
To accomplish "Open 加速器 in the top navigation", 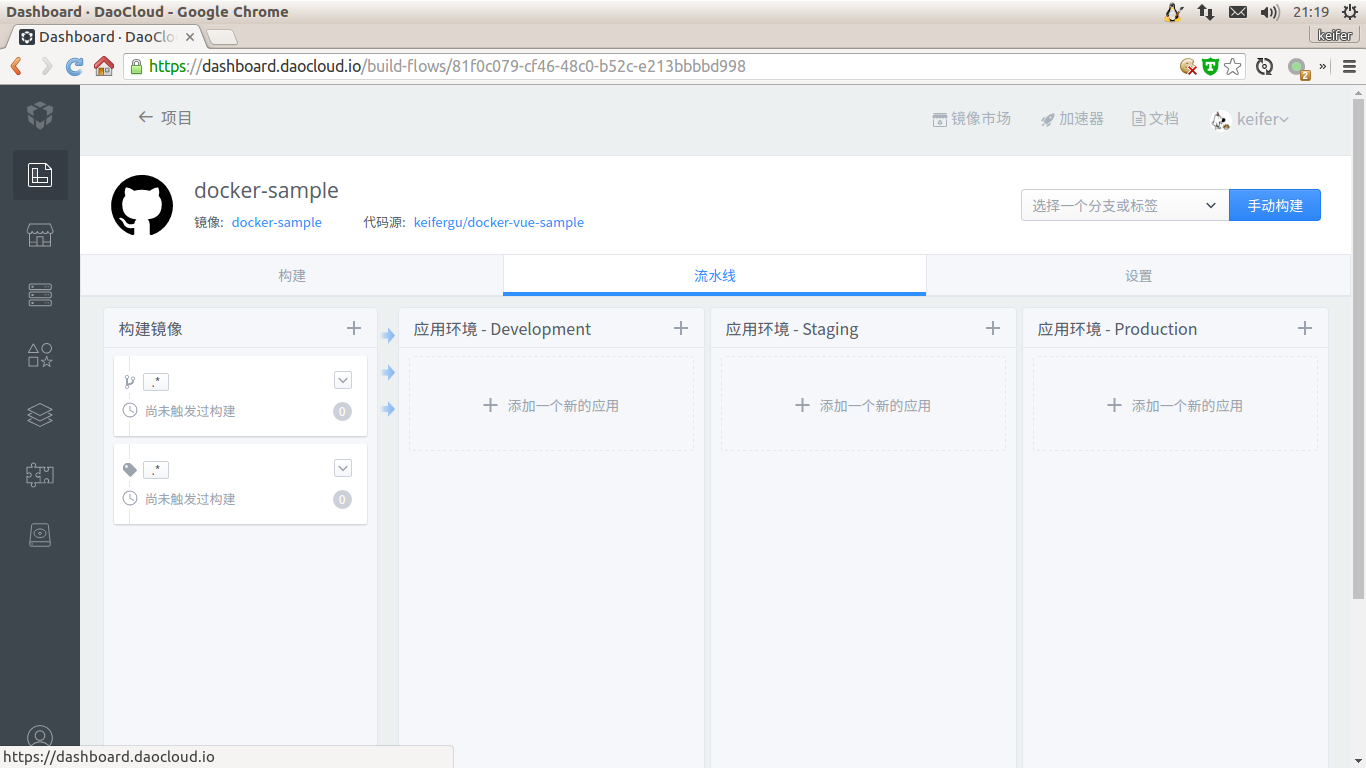I will pyautogui.click(x=1072, y=118).
